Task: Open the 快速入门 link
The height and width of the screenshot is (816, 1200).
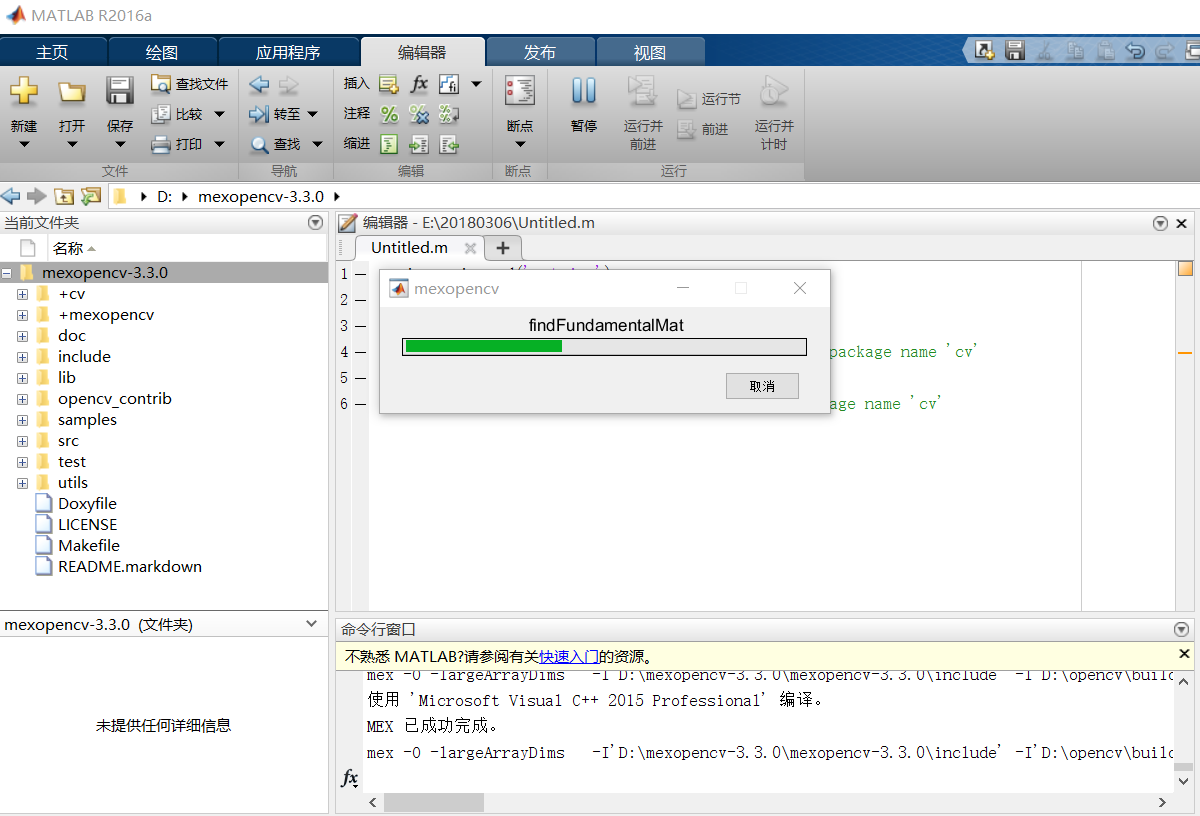Action: (569, 657)
